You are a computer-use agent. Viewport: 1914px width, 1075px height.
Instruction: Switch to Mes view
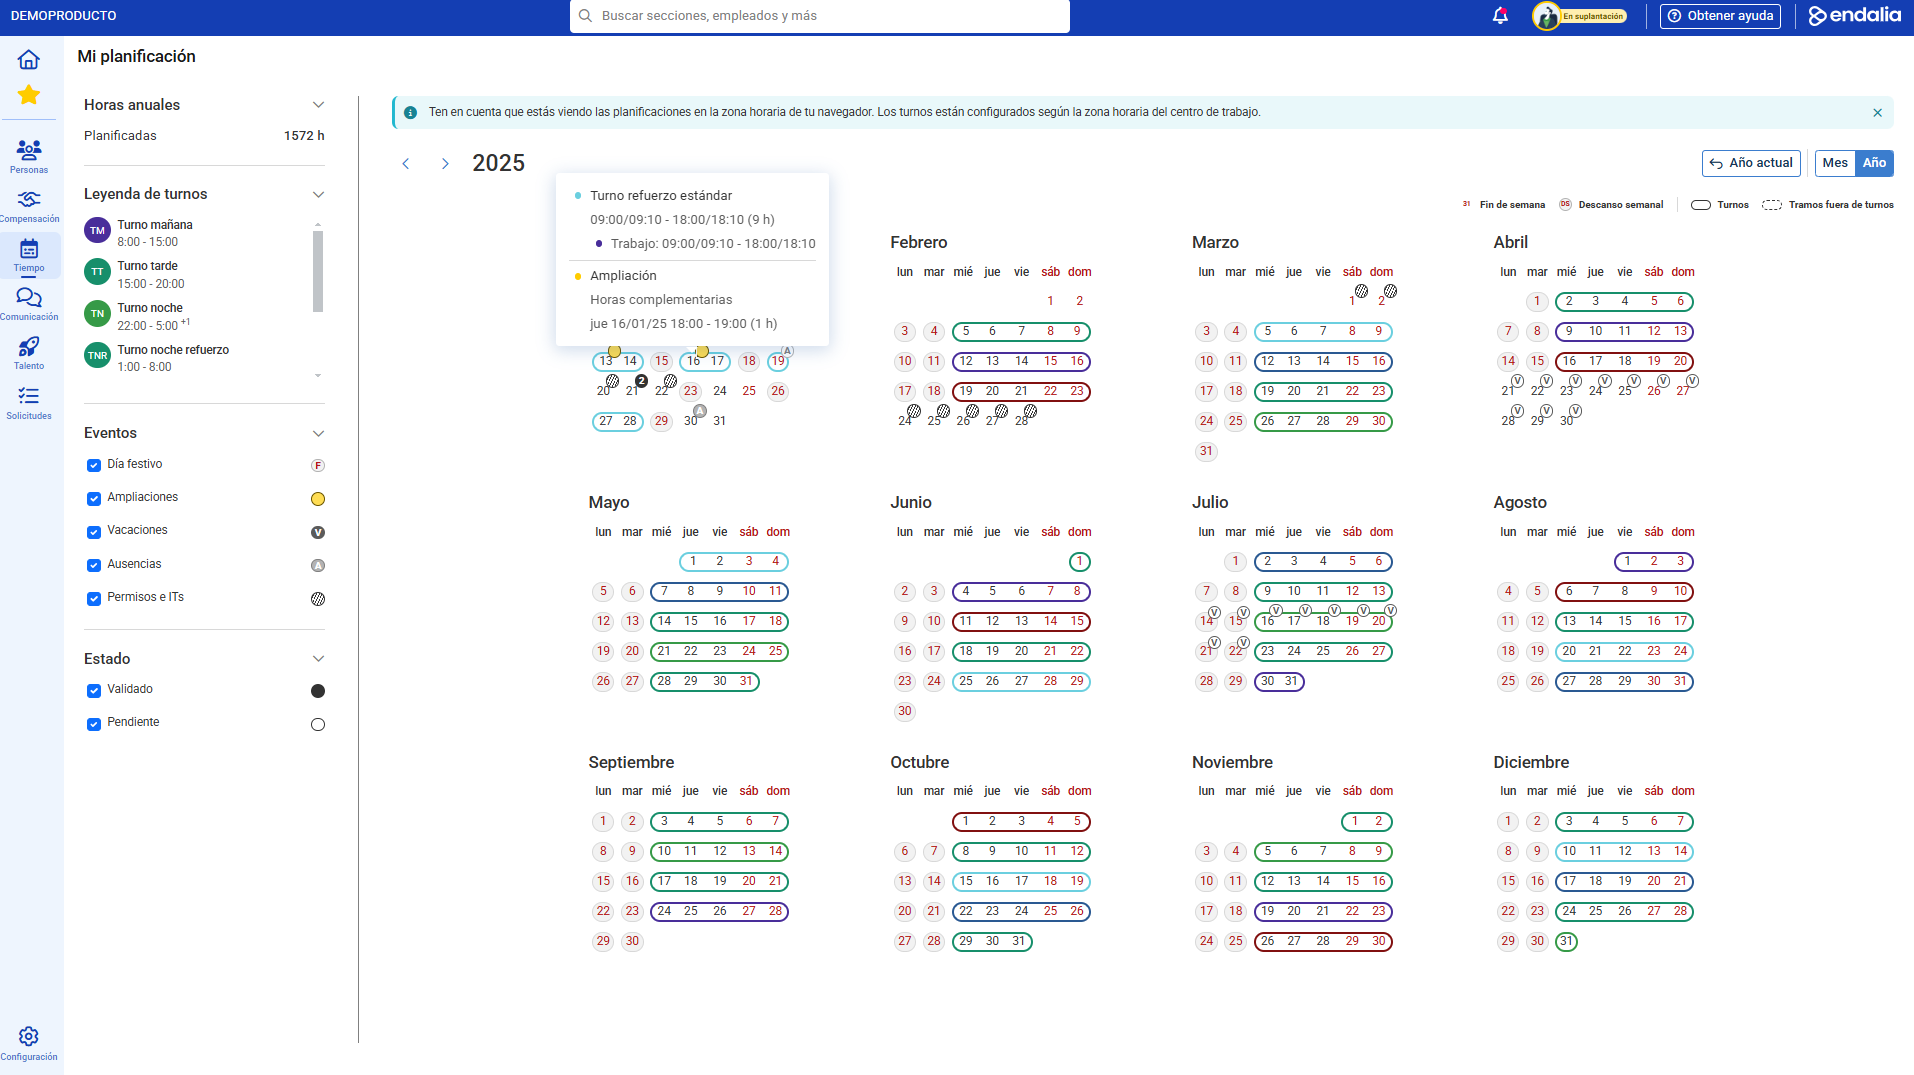(x=1835, y=163)
